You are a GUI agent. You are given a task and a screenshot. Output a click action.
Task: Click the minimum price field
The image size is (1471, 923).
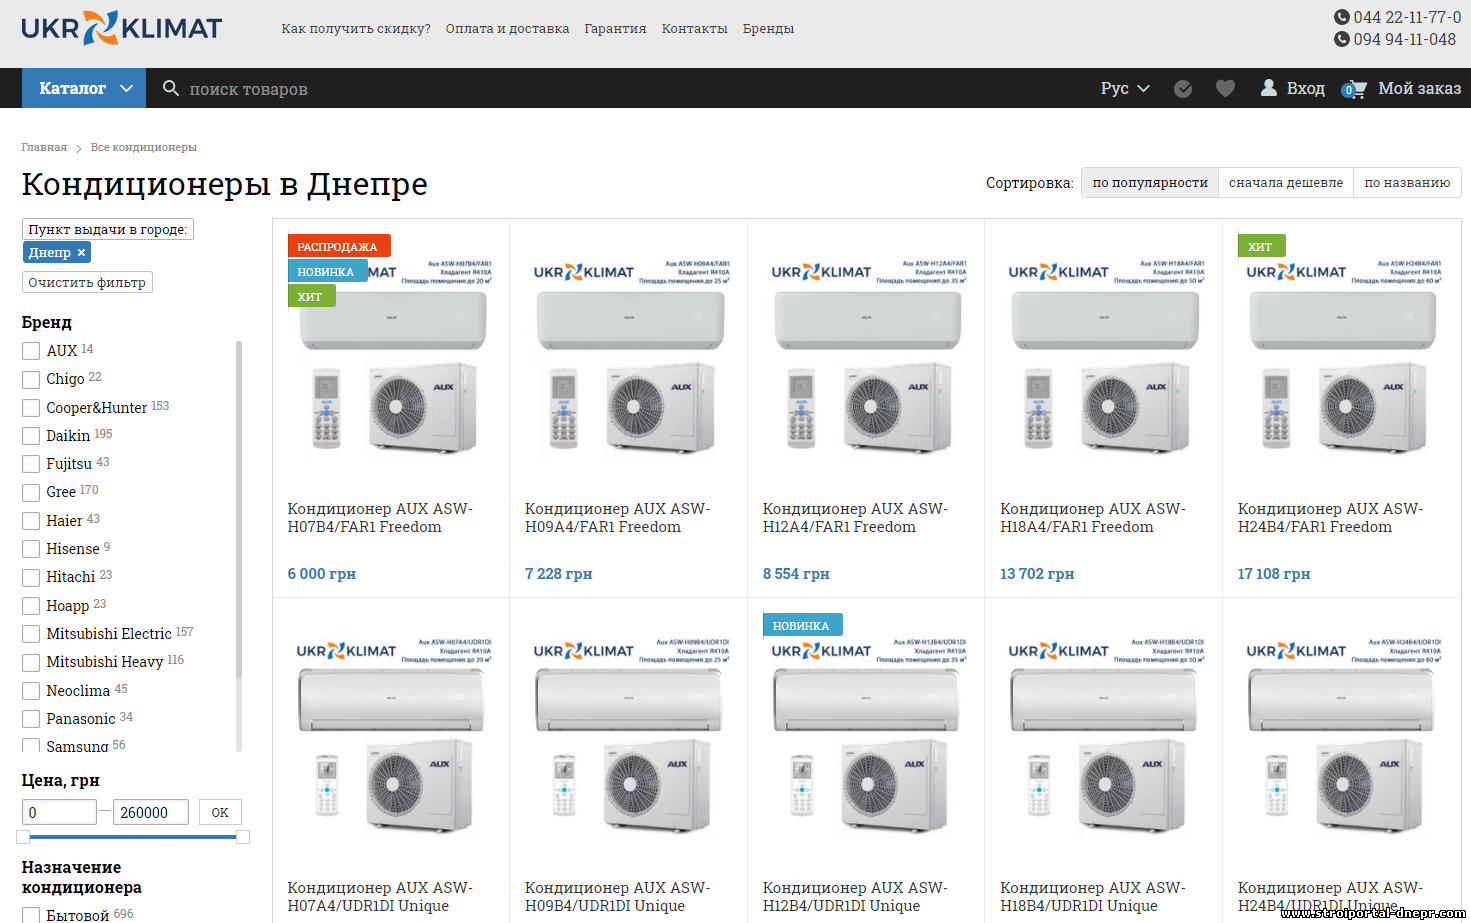[x=59, y=812]
